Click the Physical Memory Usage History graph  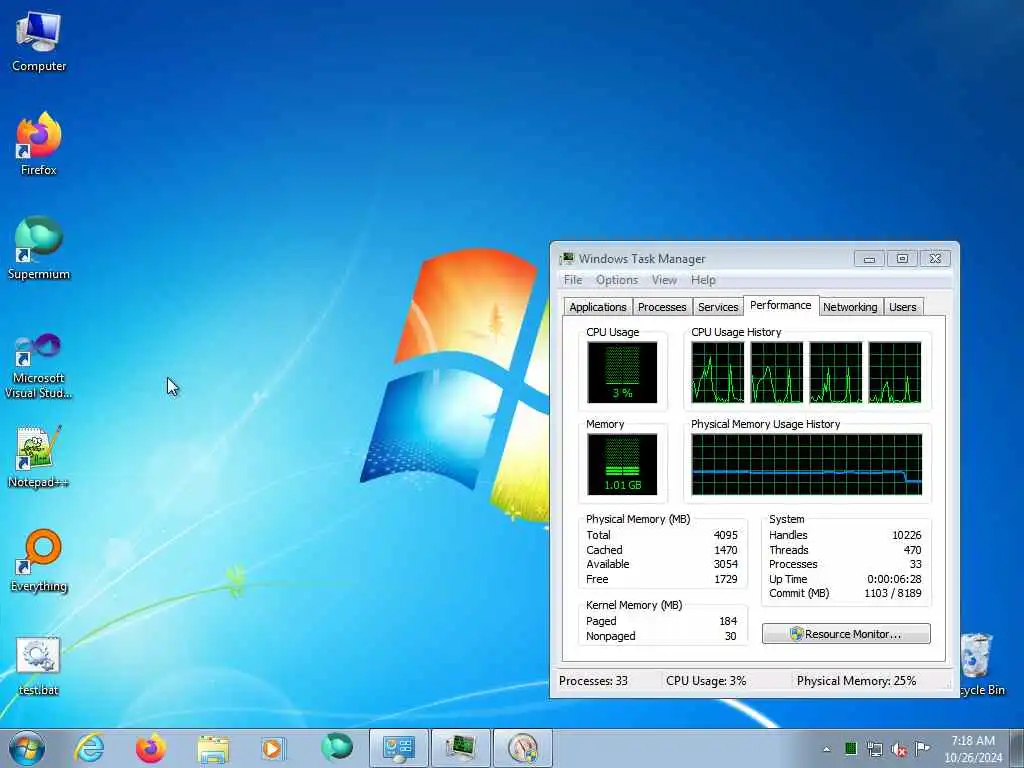click(807, 464)
